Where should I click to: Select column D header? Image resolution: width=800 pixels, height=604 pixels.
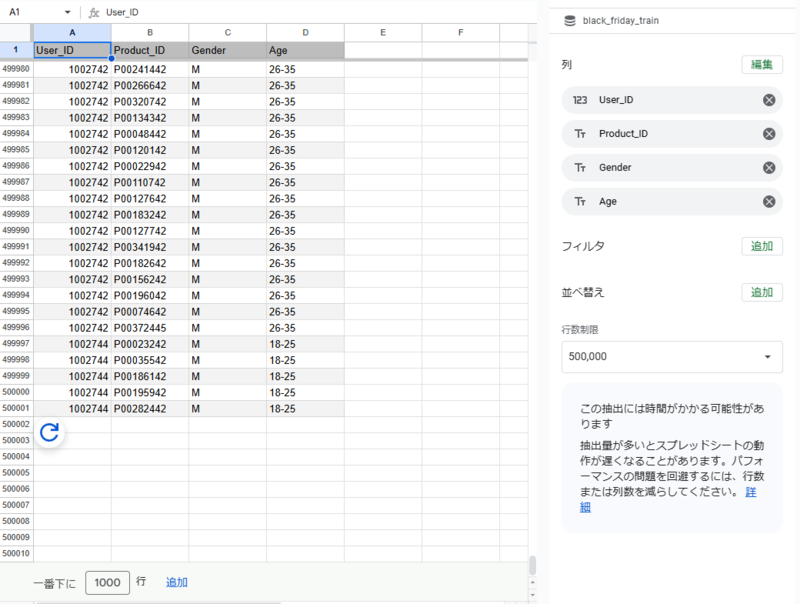pyautogui.click(x=305, y=33)
